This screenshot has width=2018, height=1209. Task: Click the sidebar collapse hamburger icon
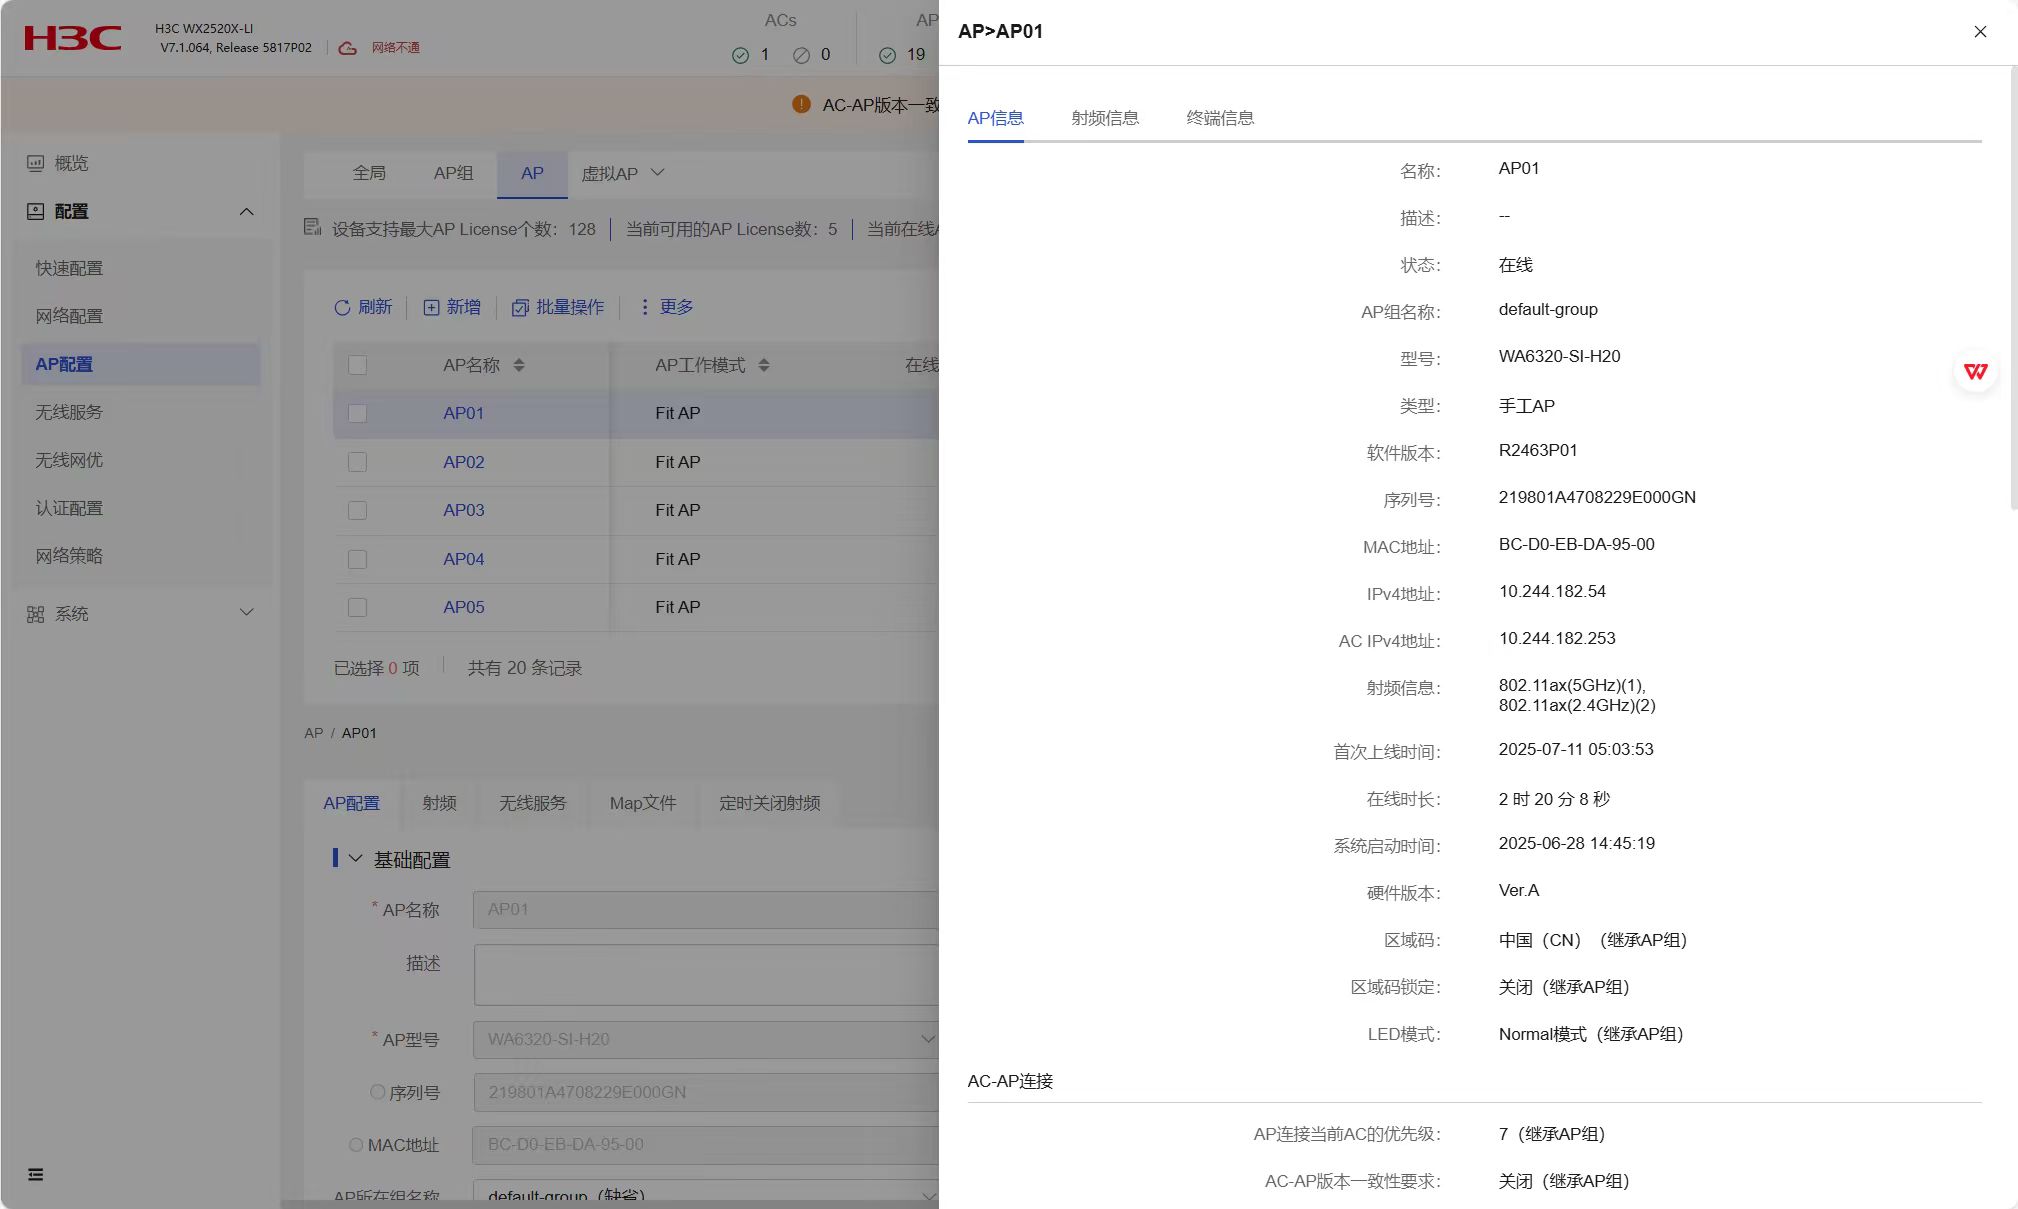[x=36, y=1174]
